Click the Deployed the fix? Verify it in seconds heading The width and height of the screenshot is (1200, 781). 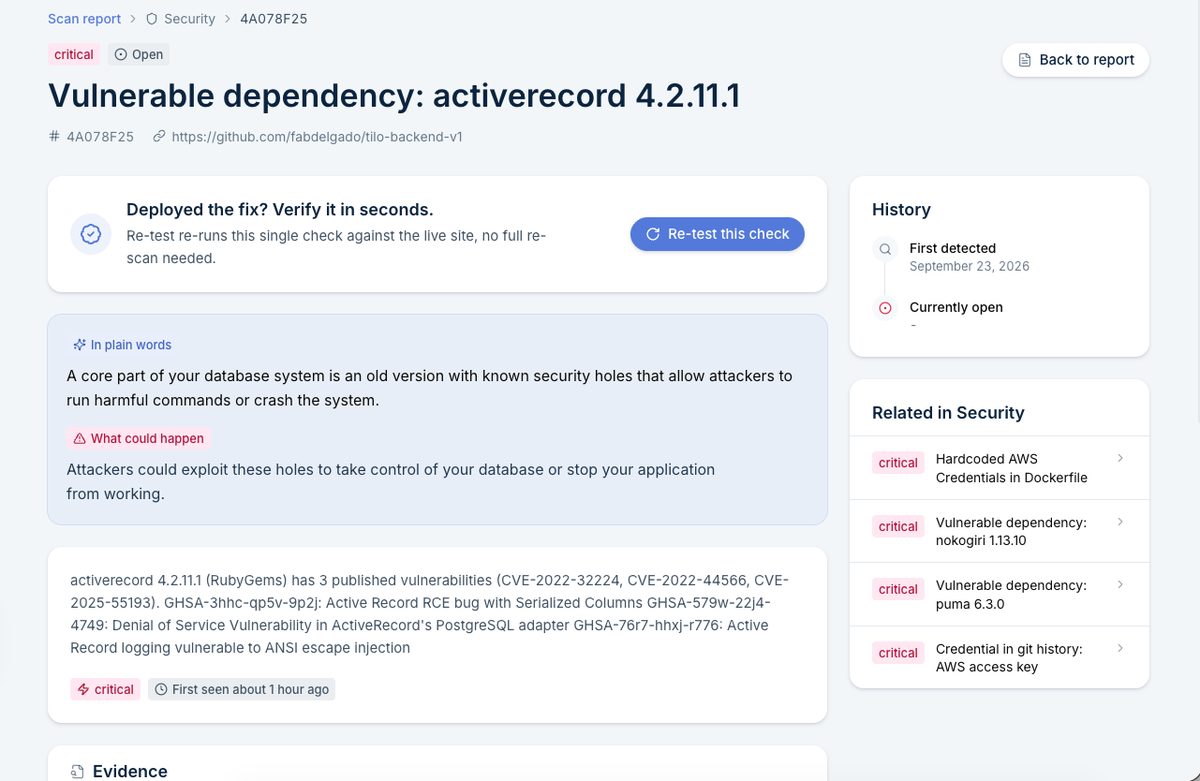tap(280, 210)
